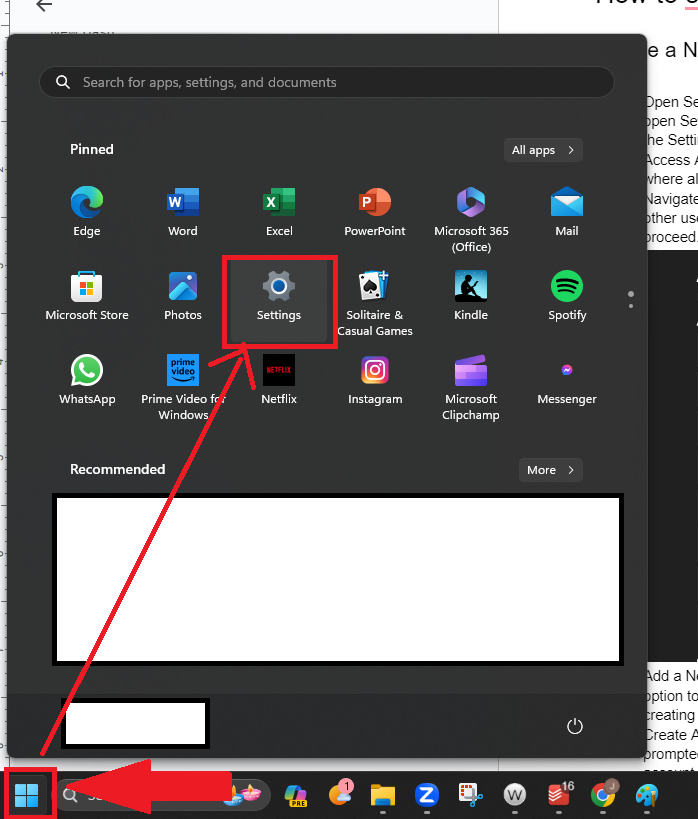The width and height of the screenshot is (698, 819).
Task: Click the Start menu search field
Action: 327,82
